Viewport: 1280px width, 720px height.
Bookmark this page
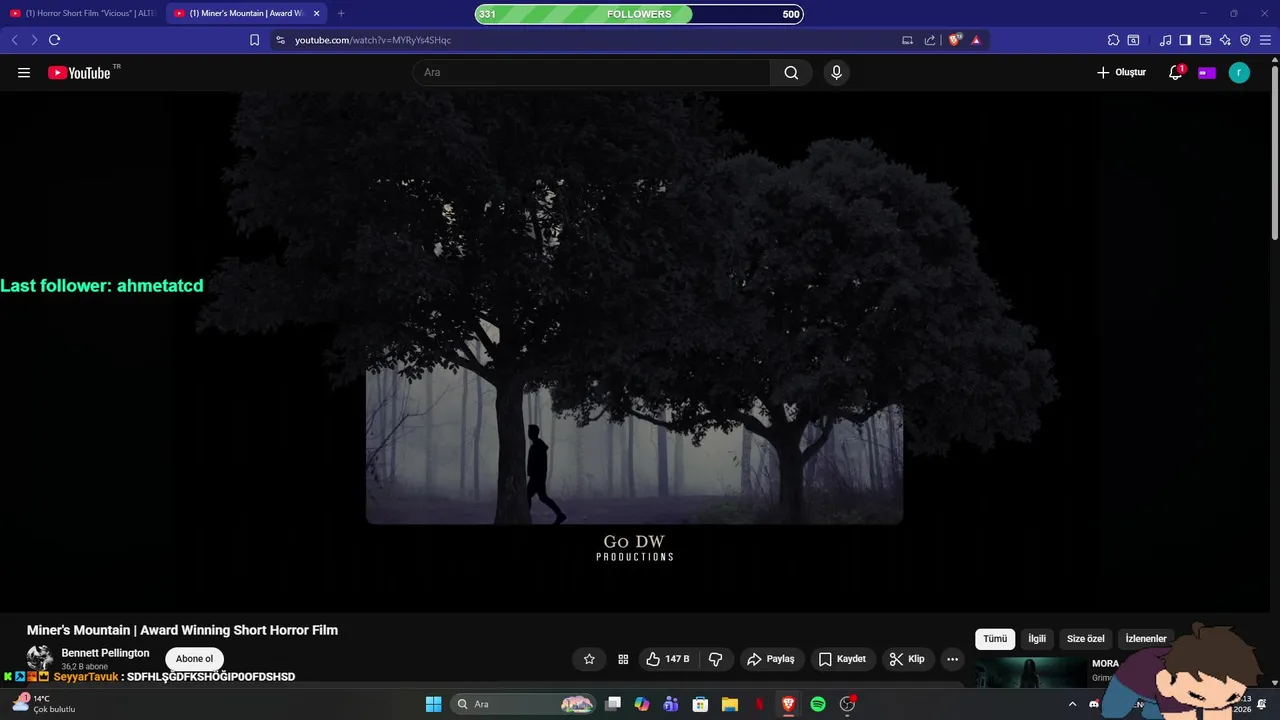tap(254, 40)
